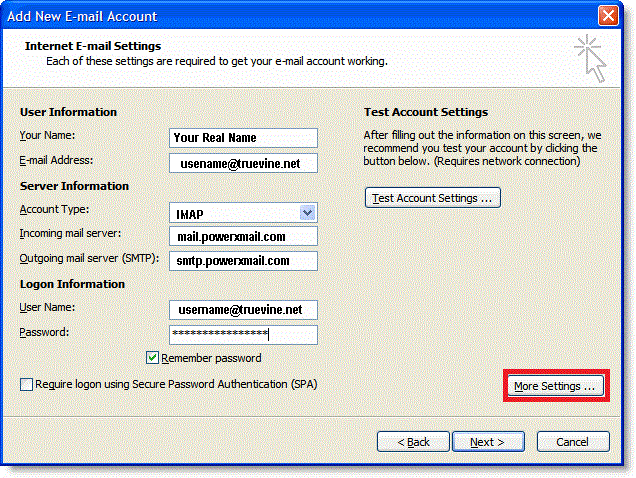Enable Require logon using SPA checkbox
The width and height of the screenshot is (636, 478).
26,384
